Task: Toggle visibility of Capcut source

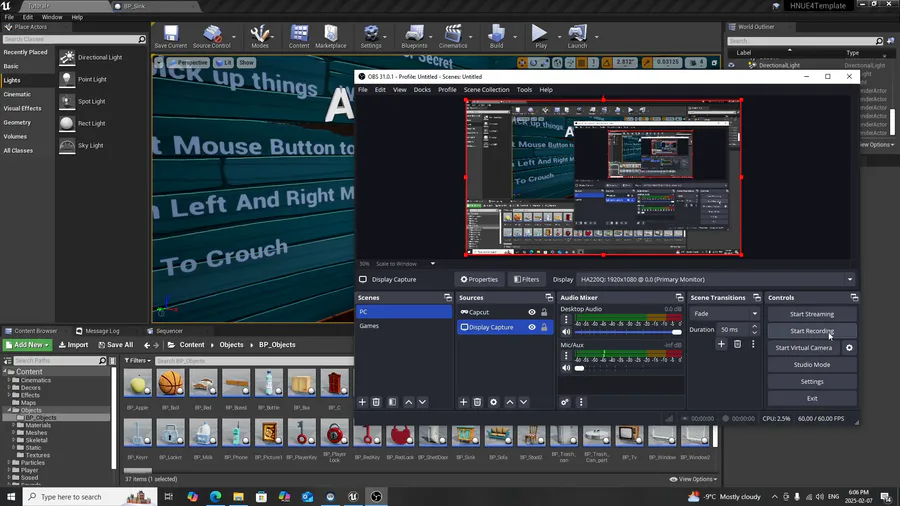Action: click(x=532, y=312)
